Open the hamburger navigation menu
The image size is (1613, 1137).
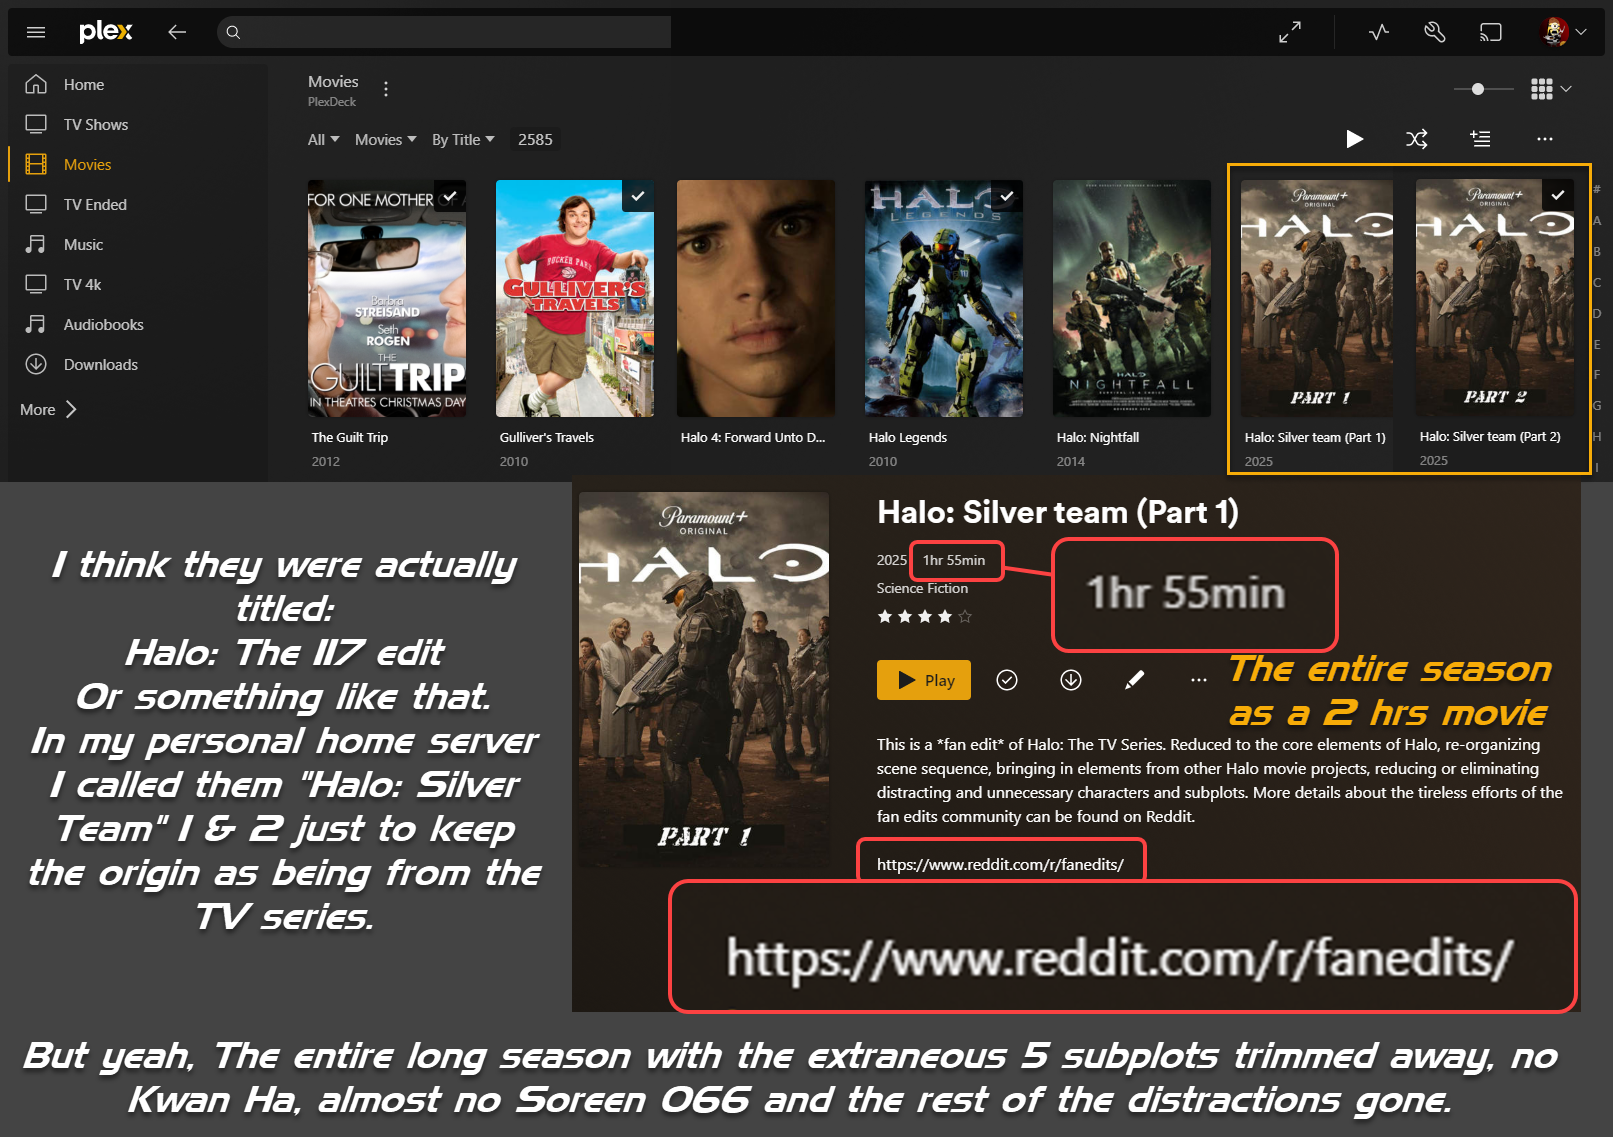pyautogui.click(x=36, y=32)
